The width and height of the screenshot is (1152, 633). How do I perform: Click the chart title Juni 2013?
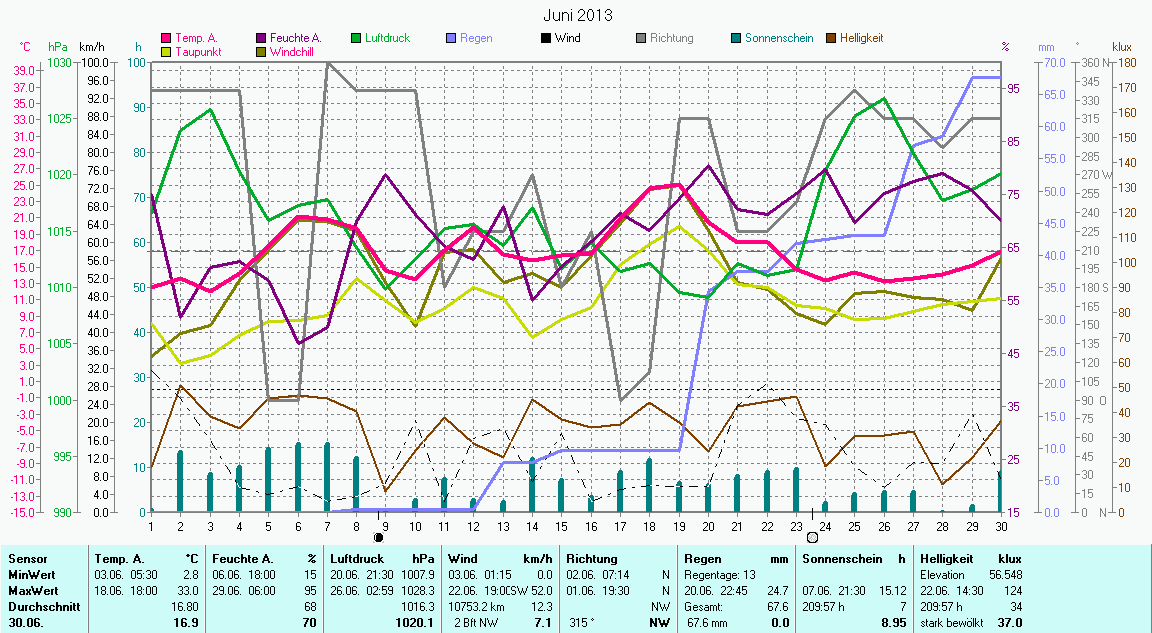click(578, 15)
